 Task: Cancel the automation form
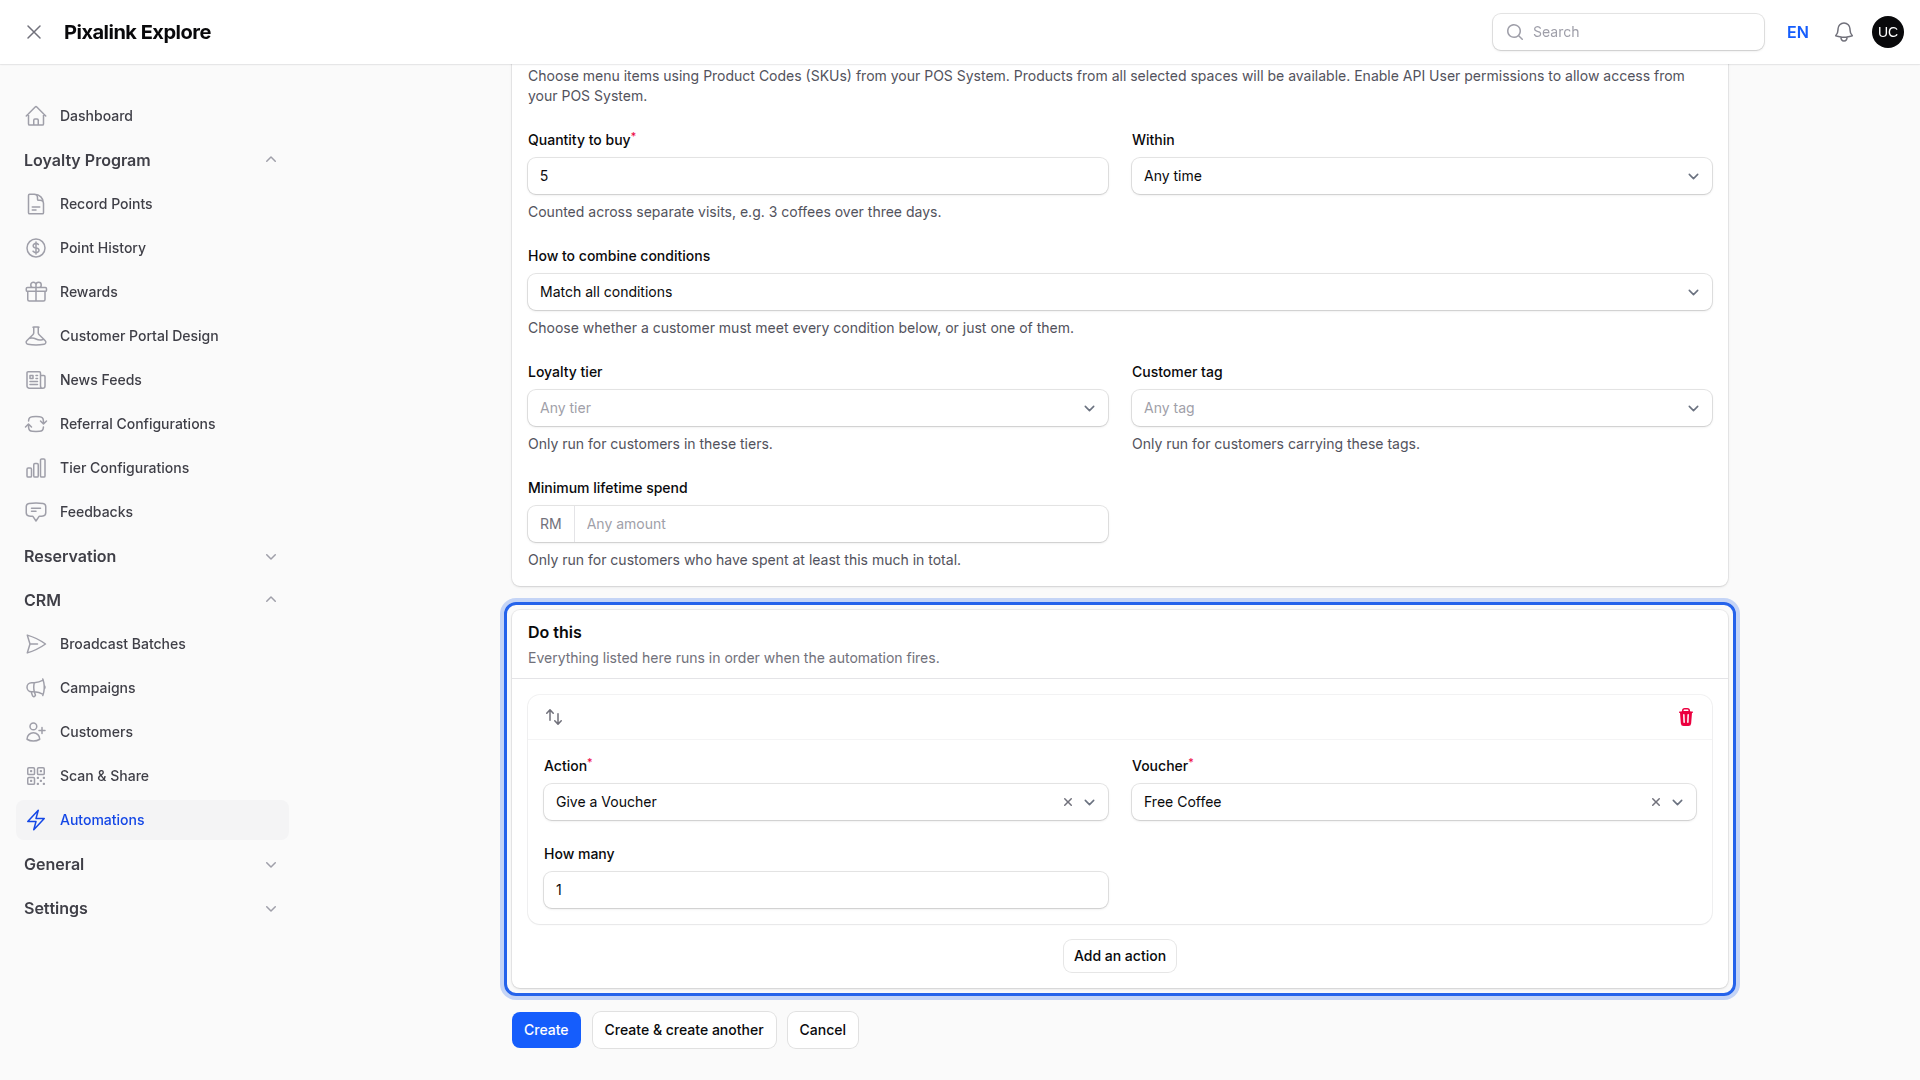pyautogui.click(x=823, y=1030)
